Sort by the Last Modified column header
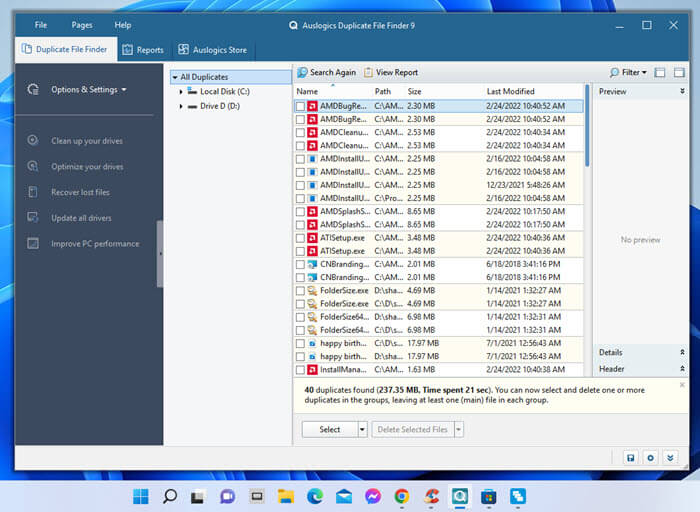 pyautogui.click(x=510, y=92)
